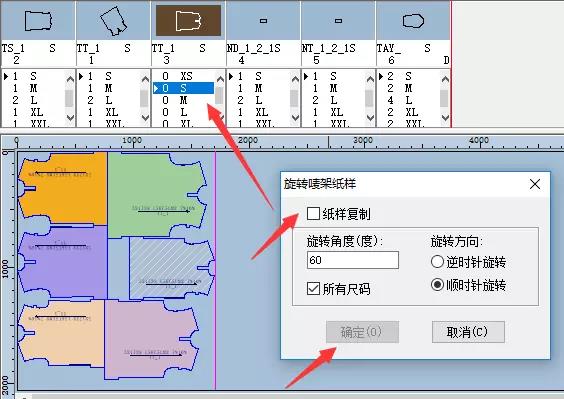Image resolution: width=564 pixels, height=399 pixels.
Task: Select the peach pattern piece on marker
Action: (x=62, y=334)
